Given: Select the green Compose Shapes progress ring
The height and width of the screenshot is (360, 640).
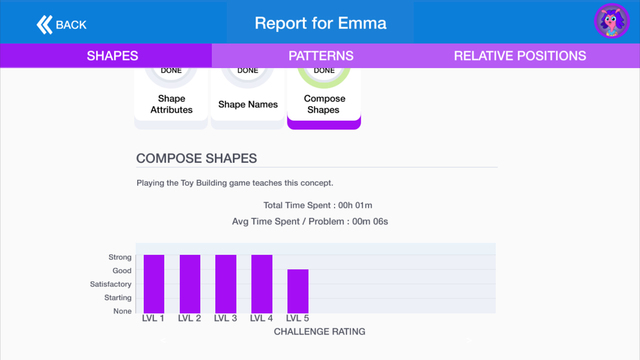Looking at the screenshot, I should (x=324, y=77).
